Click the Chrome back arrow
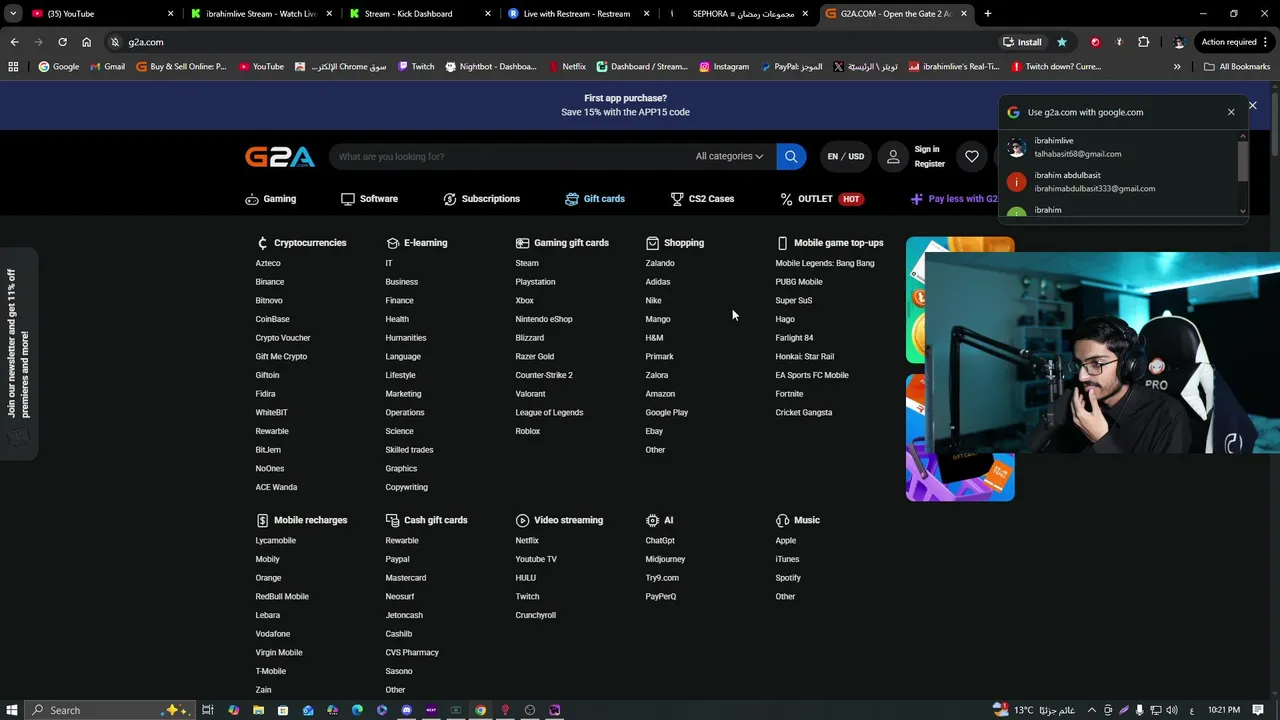The height and width of the screenshot is (720, 1280). [x=14, y=42]
